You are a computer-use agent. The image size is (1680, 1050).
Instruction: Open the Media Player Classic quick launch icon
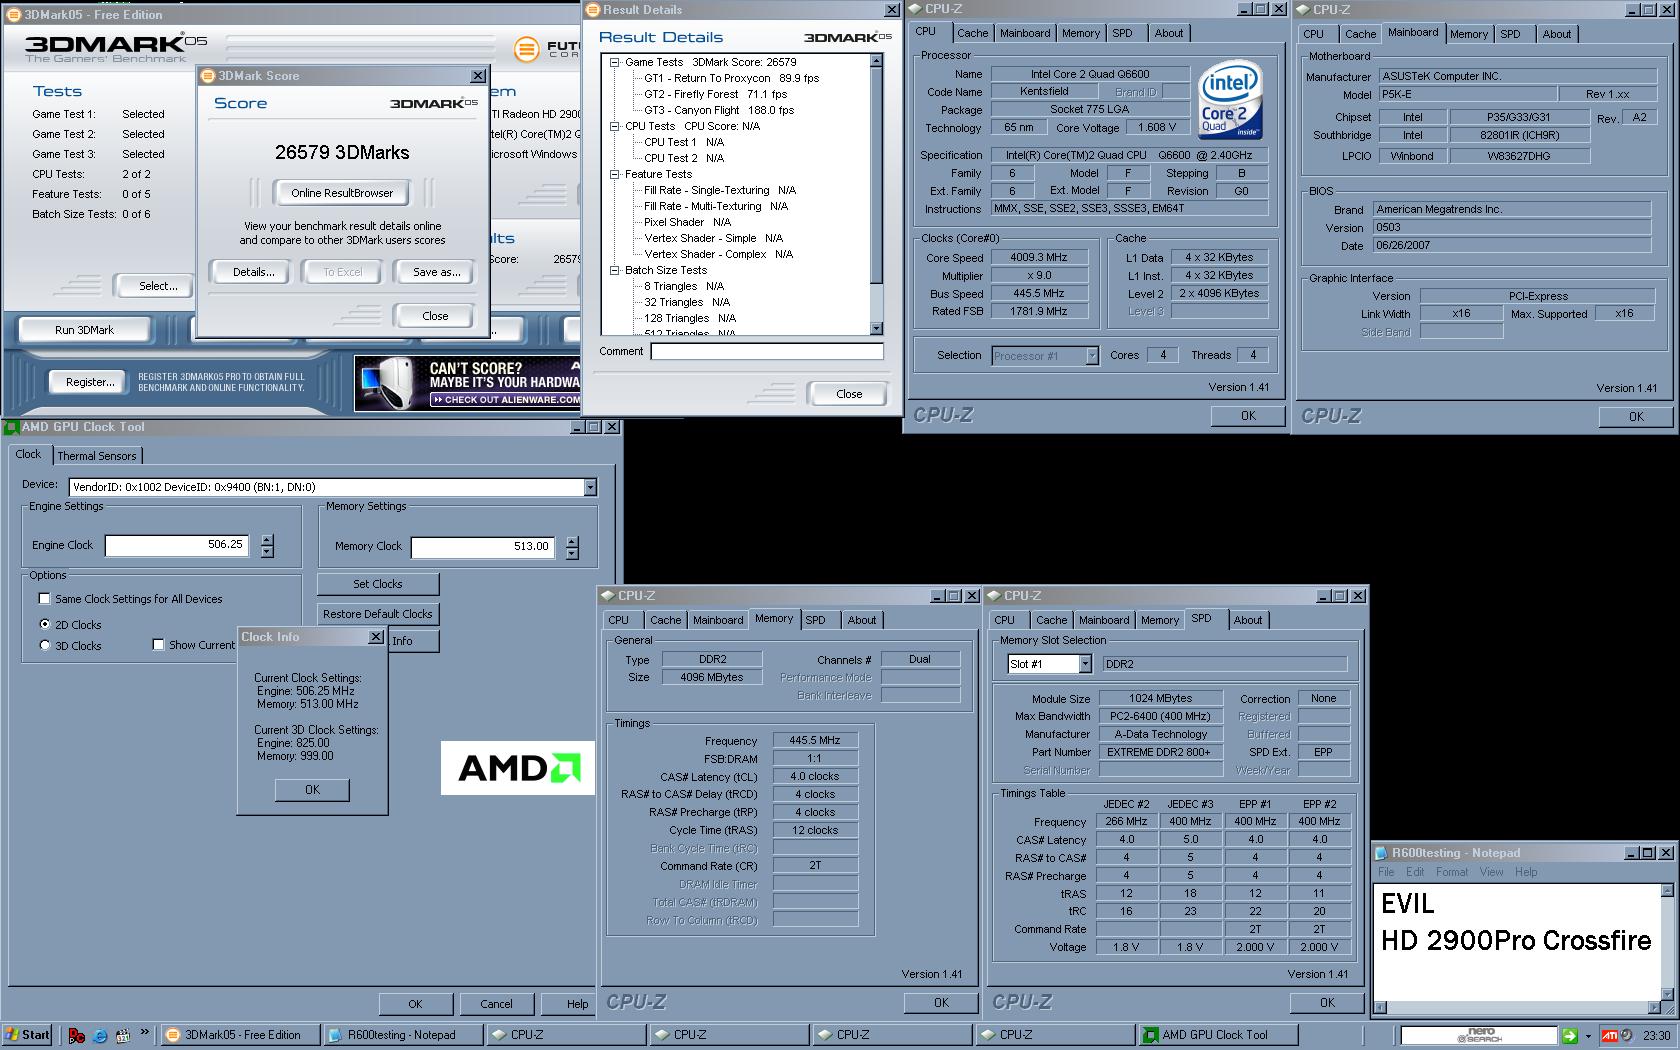point(122,1036)
